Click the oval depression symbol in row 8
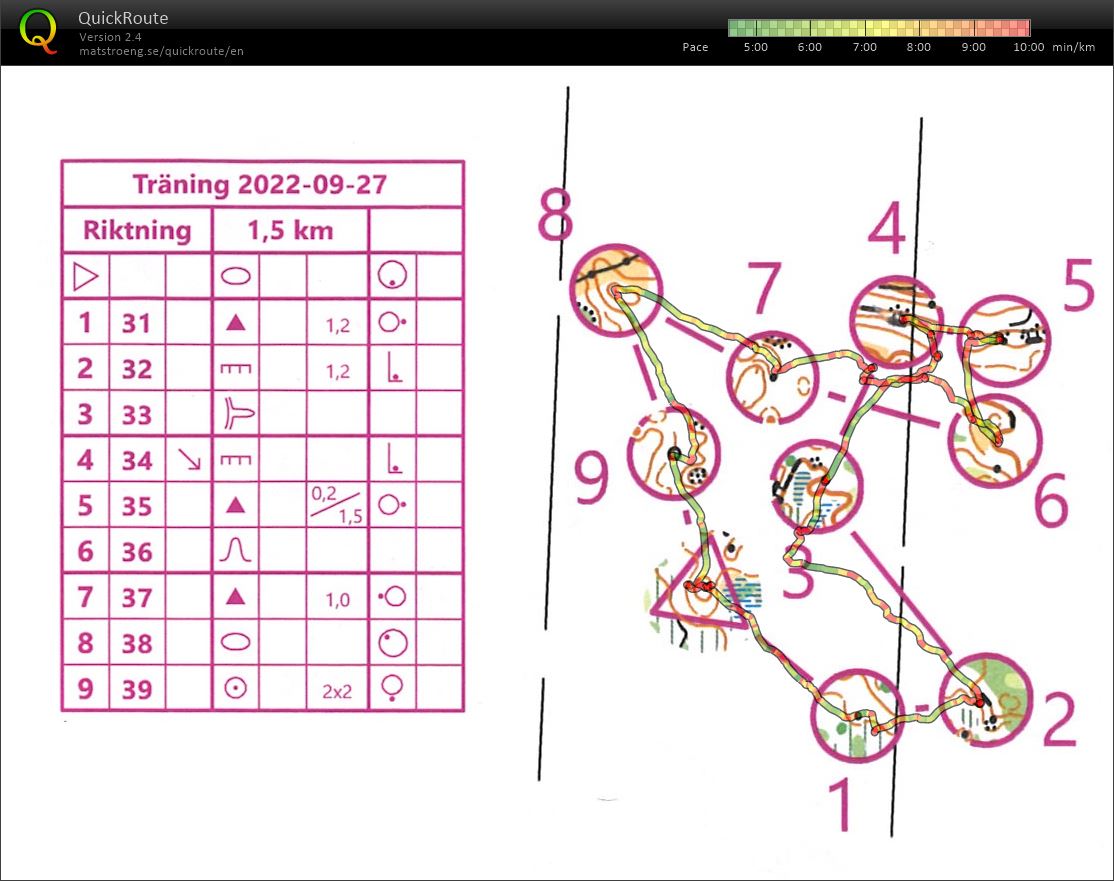The image size is (1114, 881). click(235, 642)
